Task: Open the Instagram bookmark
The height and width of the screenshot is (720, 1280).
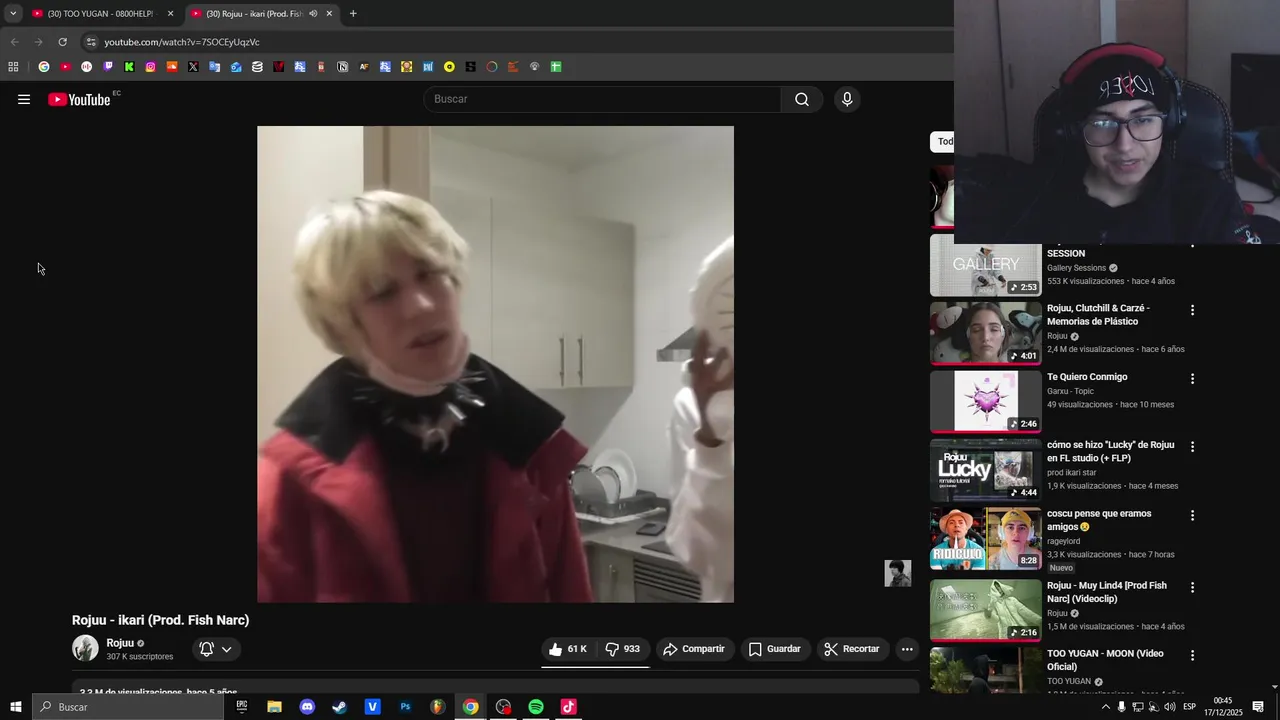Action: point(150,67)
